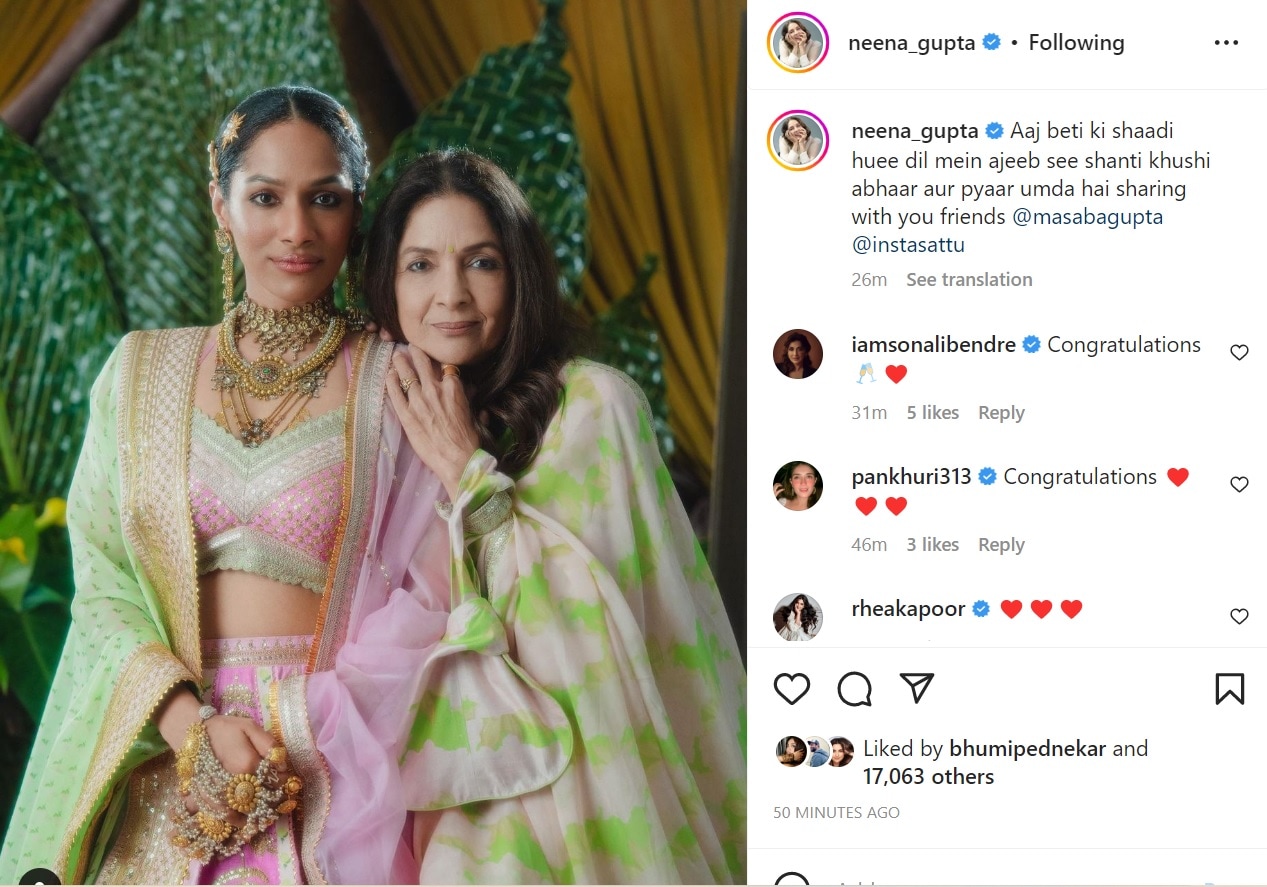View 17,063 others who liked

tap(928, 777)
